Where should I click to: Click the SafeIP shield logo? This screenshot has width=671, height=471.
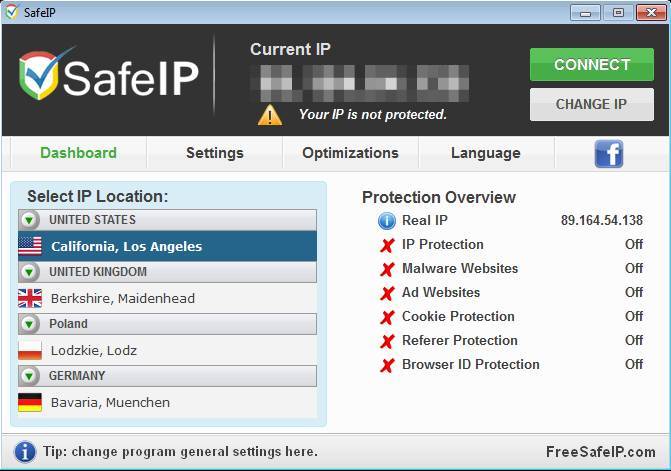point(45,76)
